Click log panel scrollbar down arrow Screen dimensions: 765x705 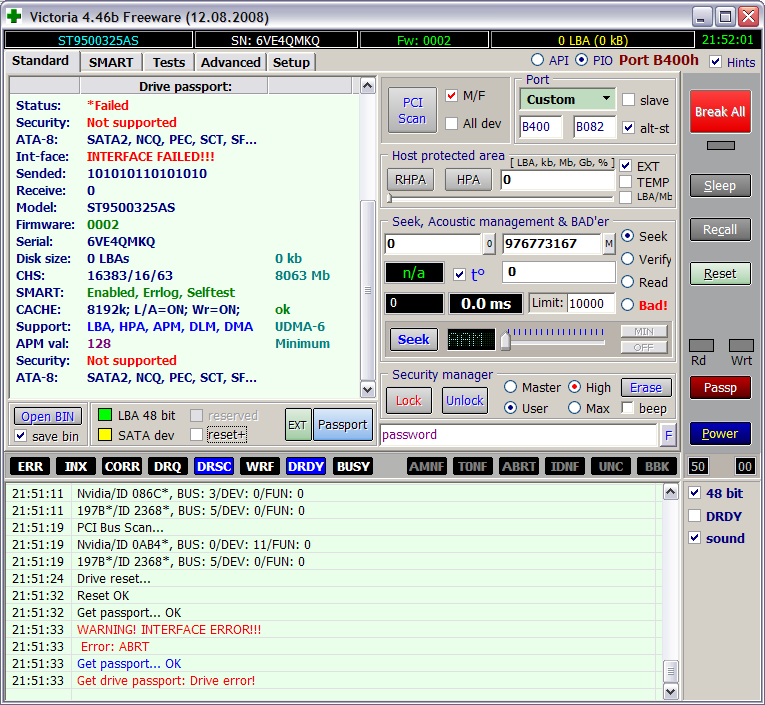pos(671,691)
